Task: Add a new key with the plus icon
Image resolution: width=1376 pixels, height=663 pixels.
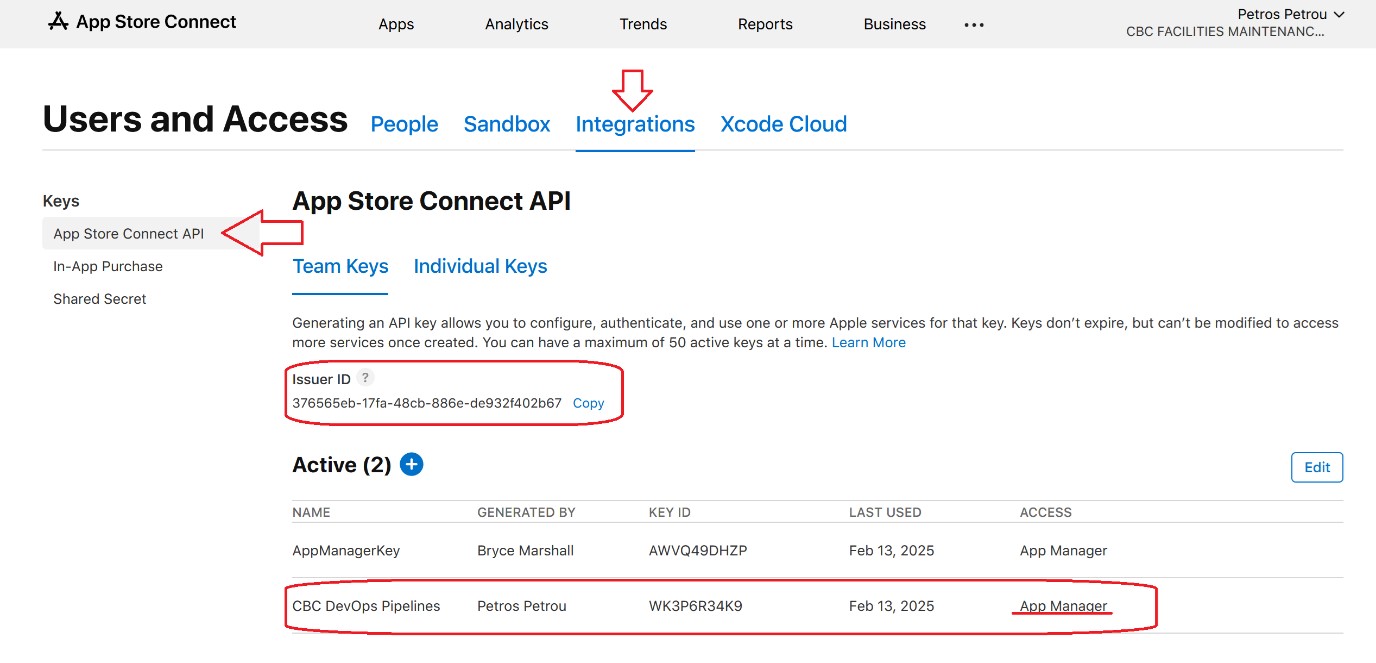Action: point(410,464)
